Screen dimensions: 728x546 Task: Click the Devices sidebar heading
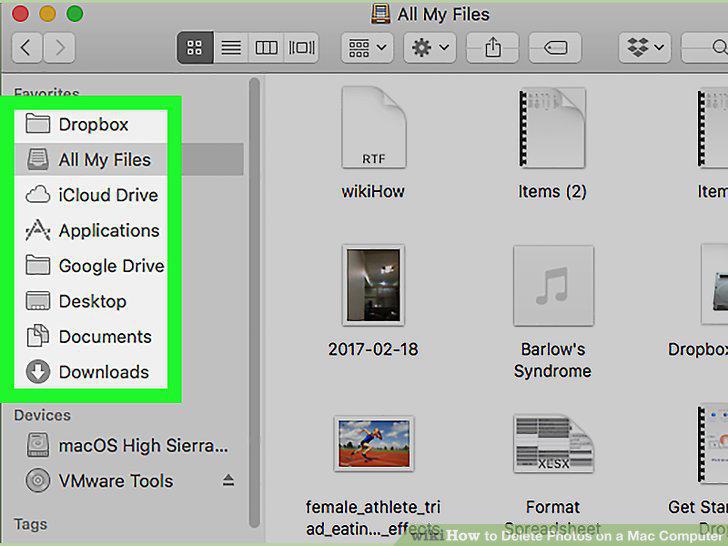42,415
